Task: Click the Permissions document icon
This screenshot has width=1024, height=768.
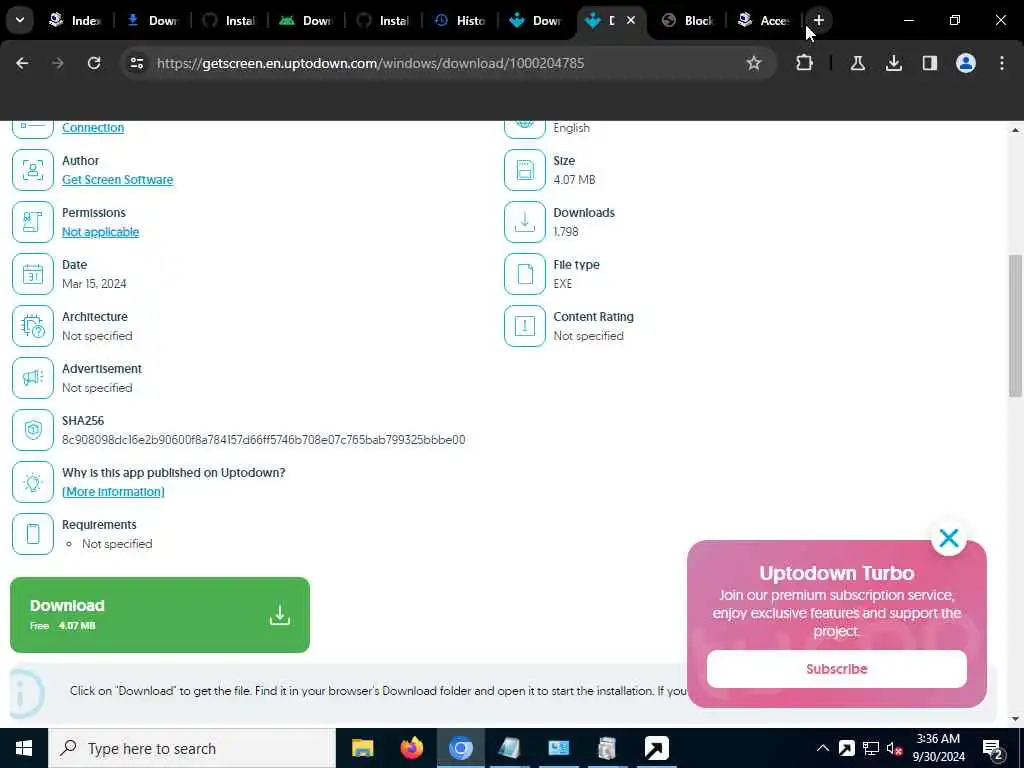Action: pyautogui.click(x=33, y=222)
